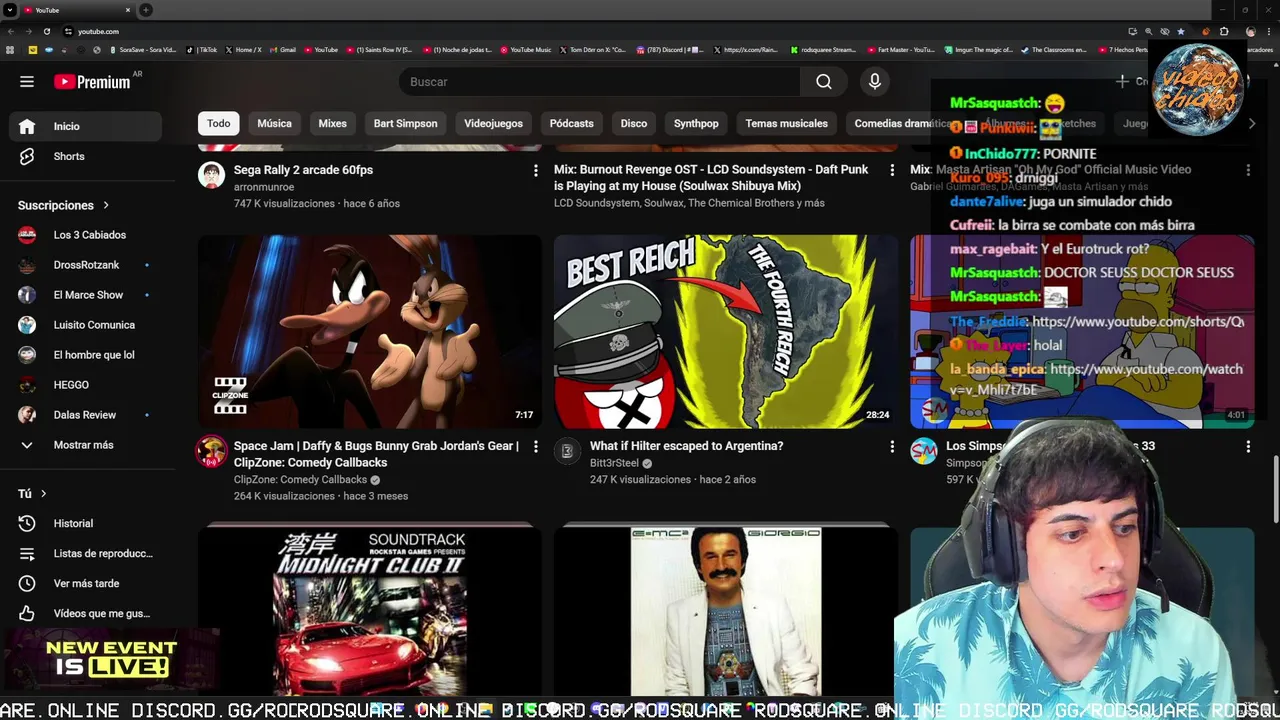
Task: Click the search magnifier button
Action: click(824, 82)
